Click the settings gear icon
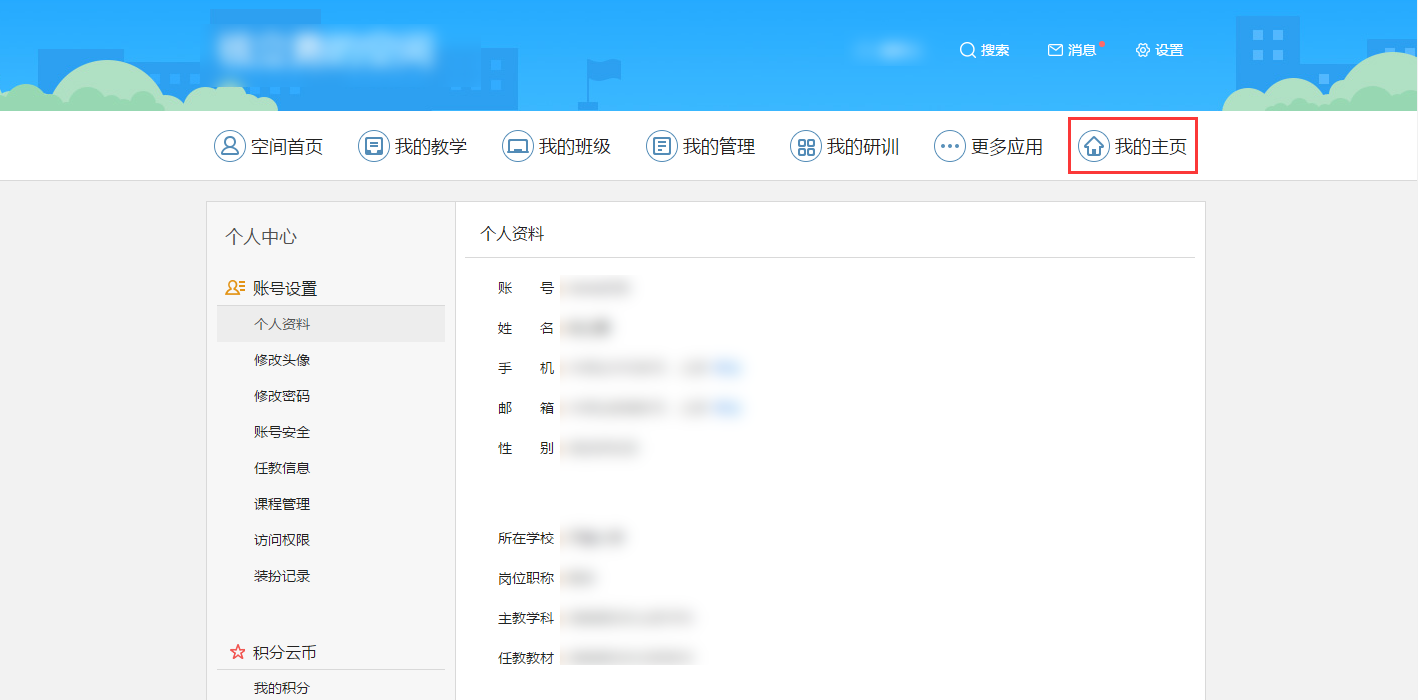 tap(1143, 50)
